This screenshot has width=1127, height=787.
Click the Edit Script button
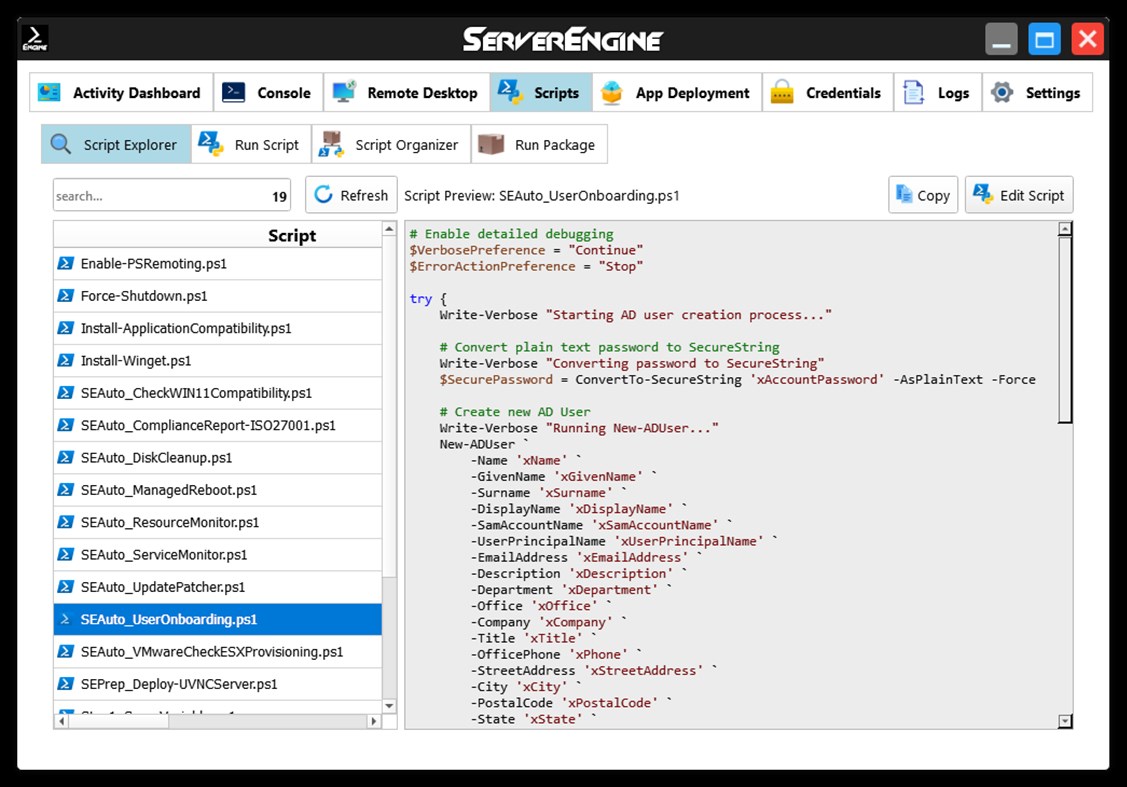click(1019, 195)
